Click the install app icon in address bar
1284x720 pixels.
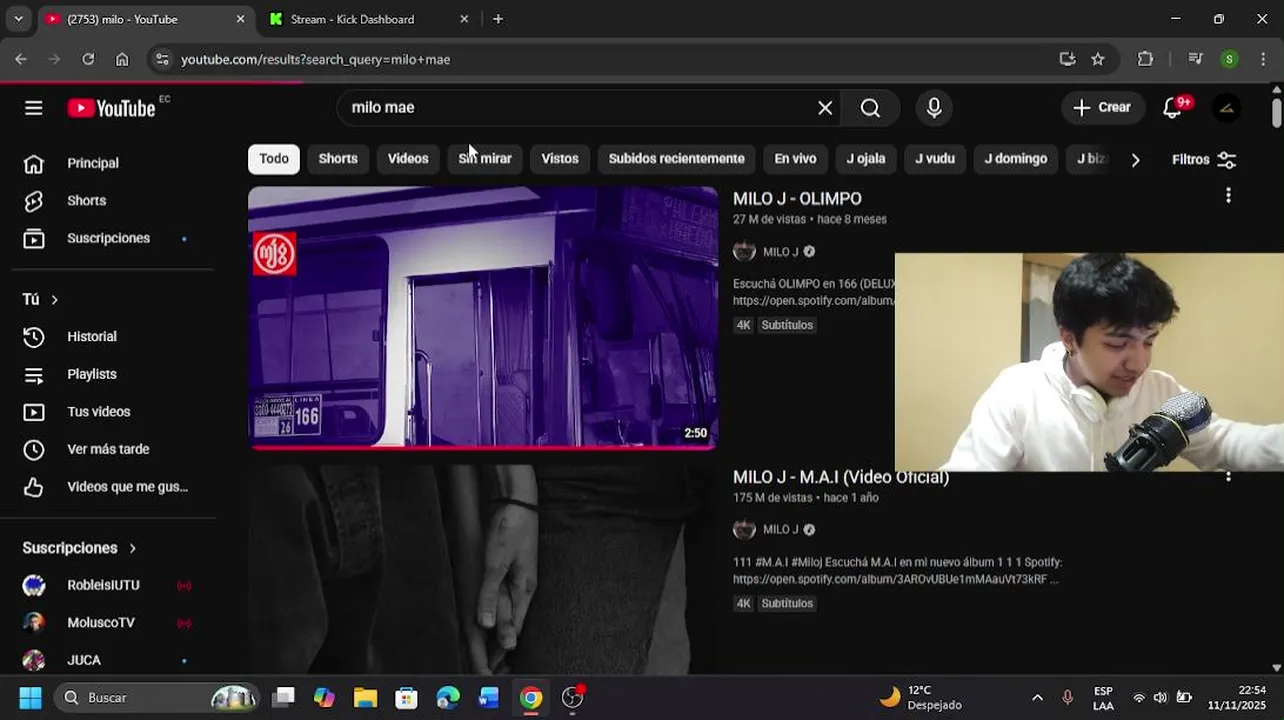1067,59
